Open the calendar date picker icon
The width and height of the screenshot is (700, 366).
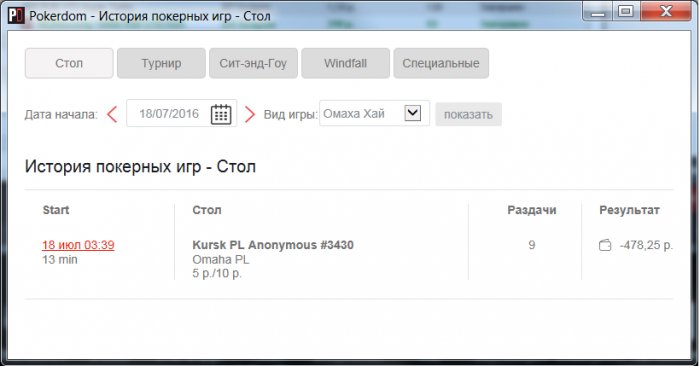pyautogui.click(x=221, y=114)
